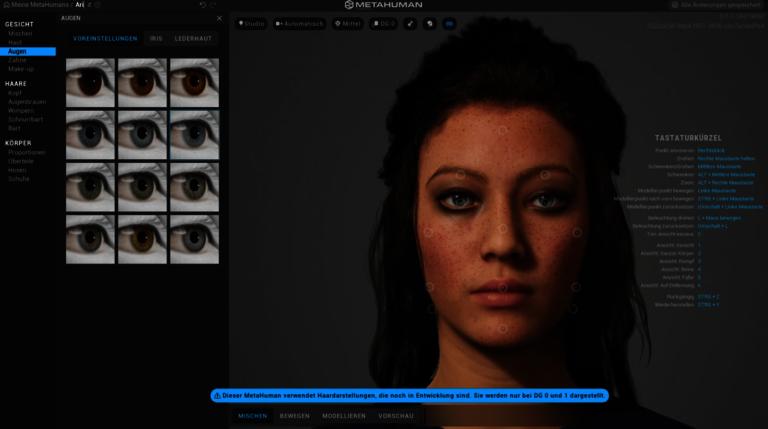Viewport: 768px width, 429px height.
Task: Click sculpt point on the nose bridge
Action: (503, 229)
